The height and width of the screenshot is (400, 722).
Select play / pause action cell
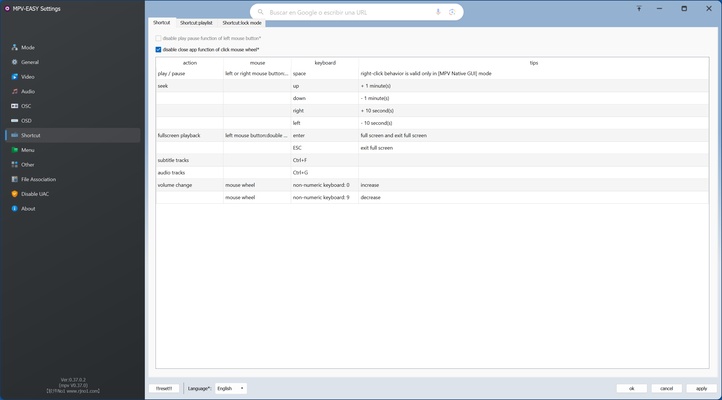(190, 74)
